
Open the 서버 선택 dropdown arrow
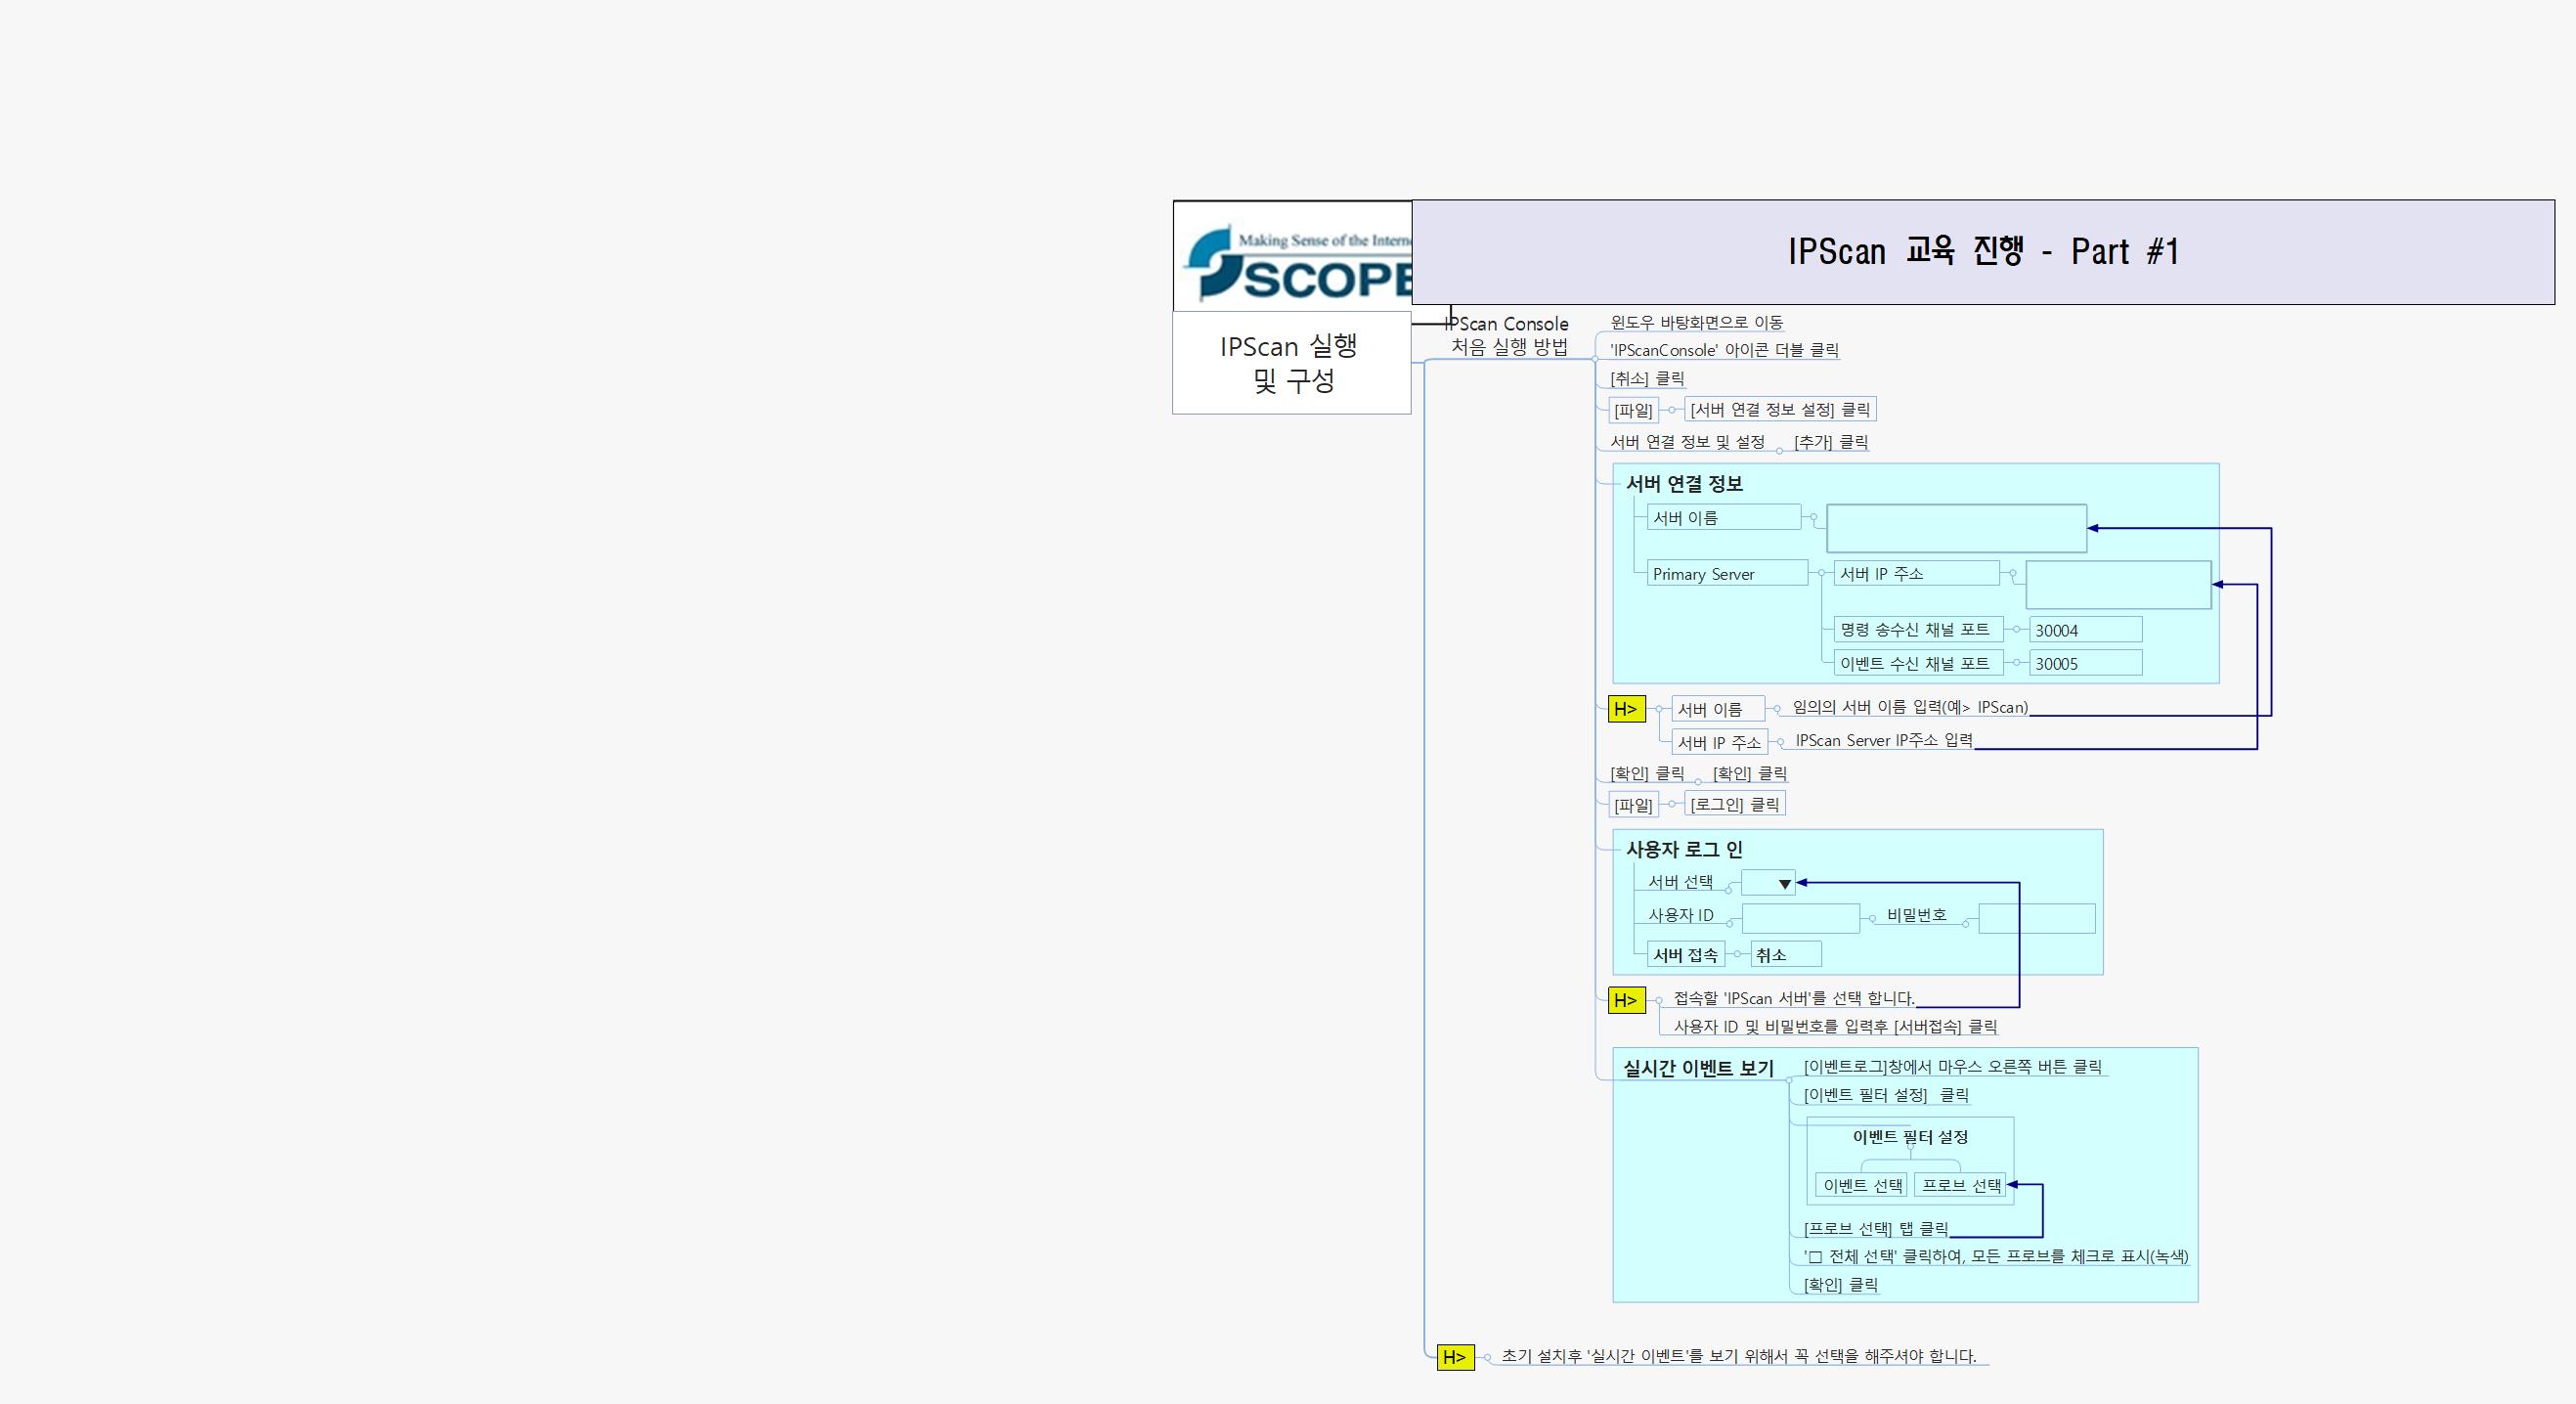click(x=1786, y=883)
